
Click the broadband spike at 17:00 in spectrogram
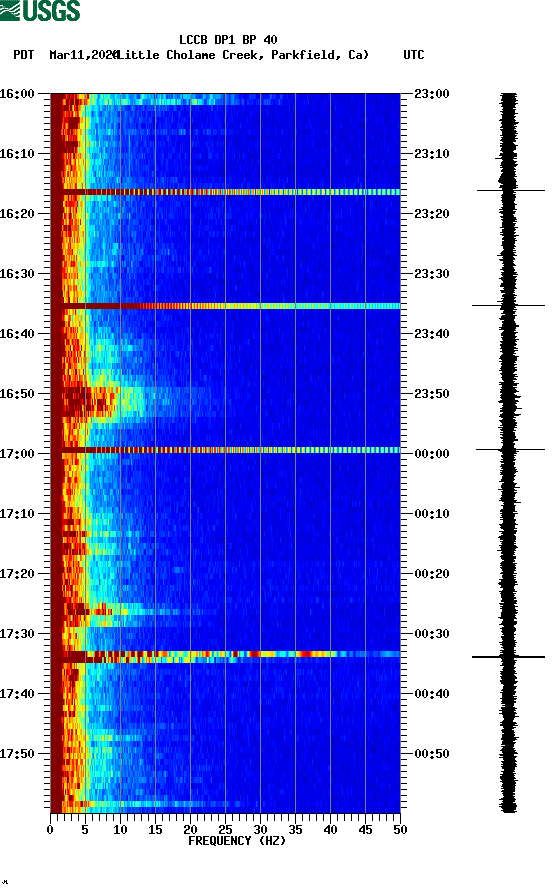click(226, 450)
